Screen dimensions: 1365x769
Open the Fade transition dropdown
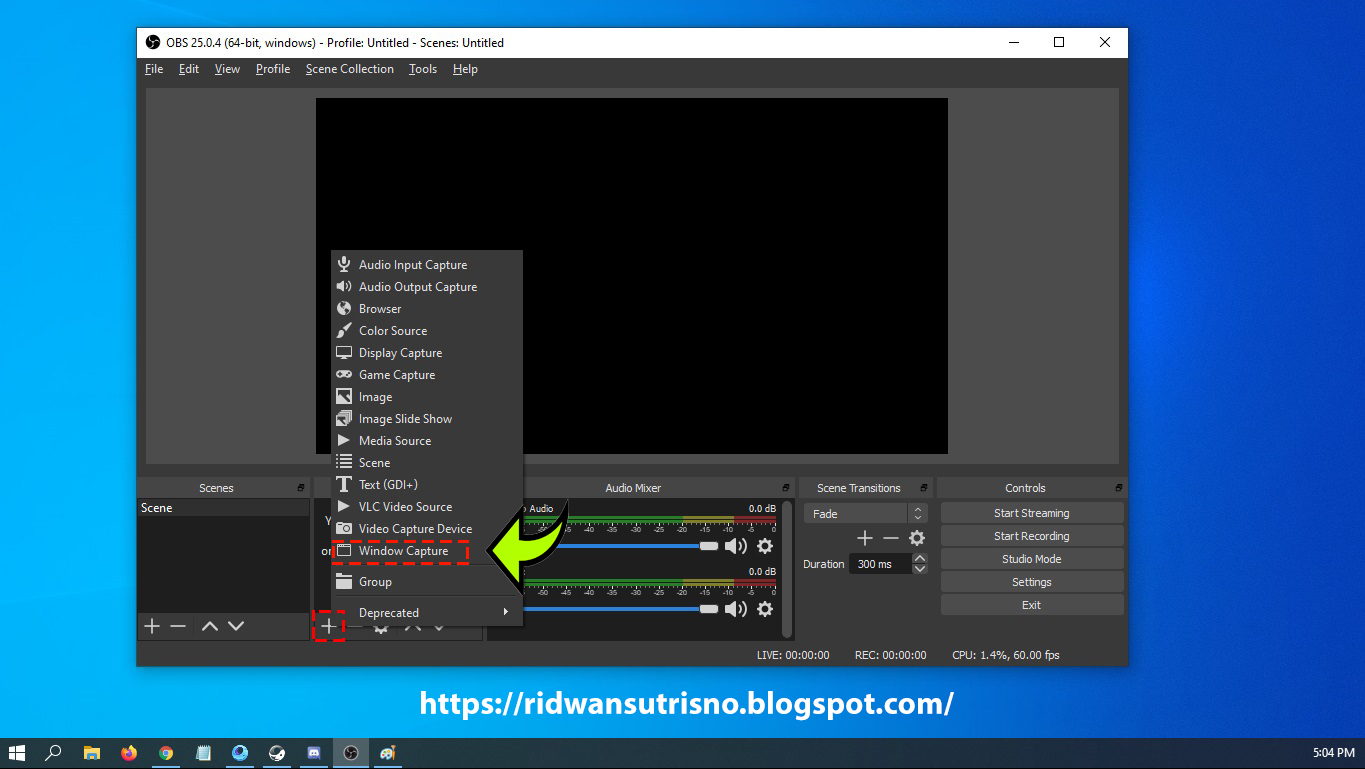coord(866,513)
